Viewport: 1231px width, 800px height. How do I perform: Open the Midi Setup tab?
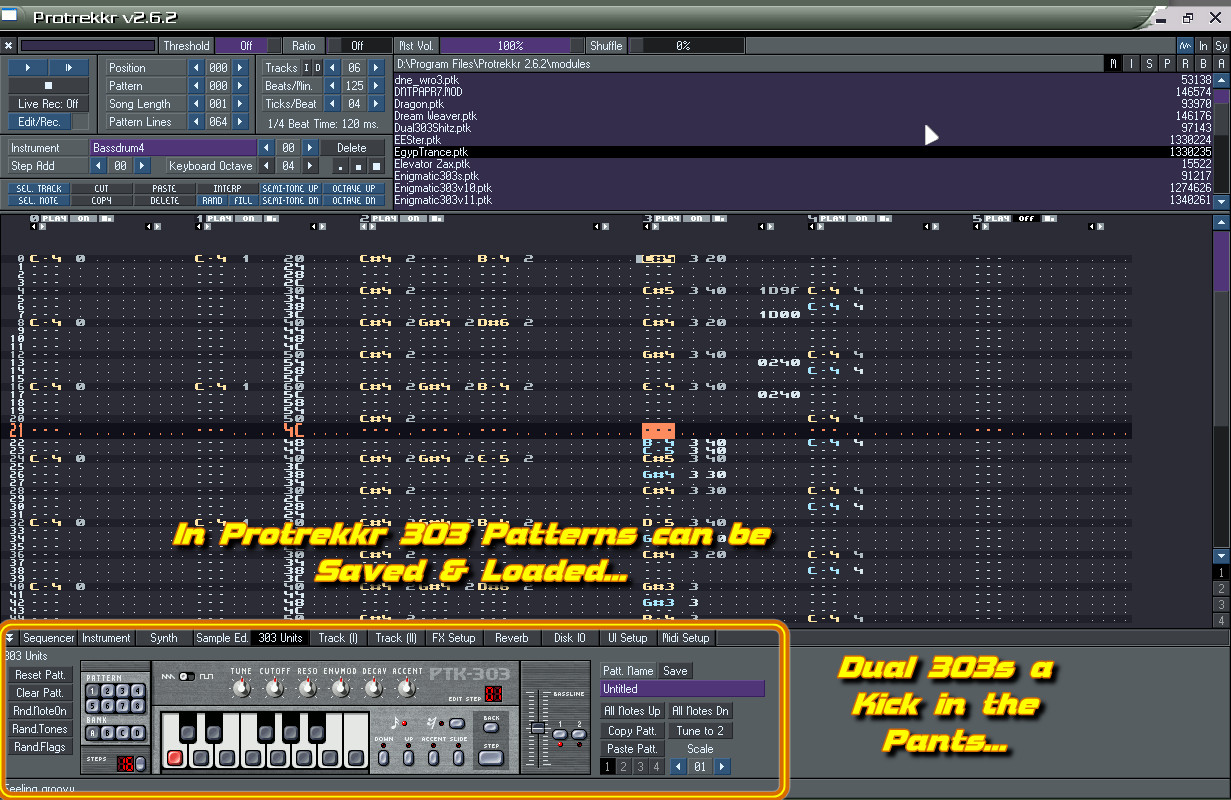(686, 638)
